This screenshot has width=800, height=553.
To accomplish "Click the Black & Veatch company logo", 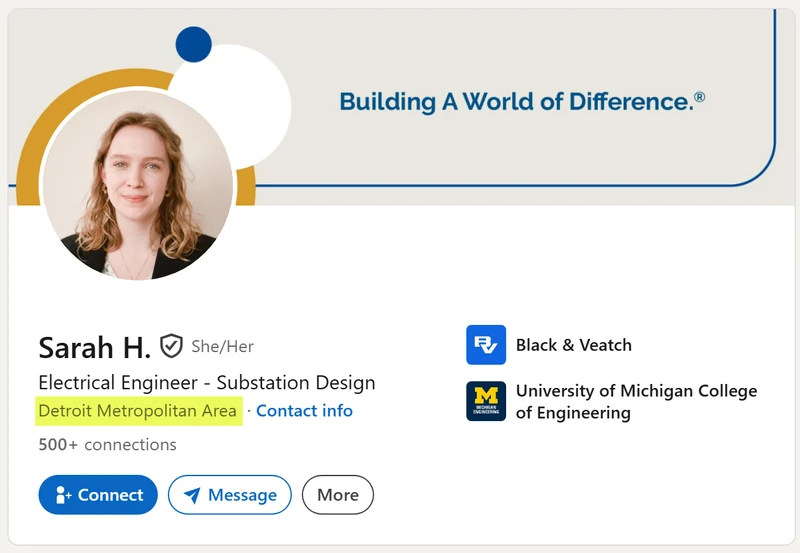I will tap(486, 345).
